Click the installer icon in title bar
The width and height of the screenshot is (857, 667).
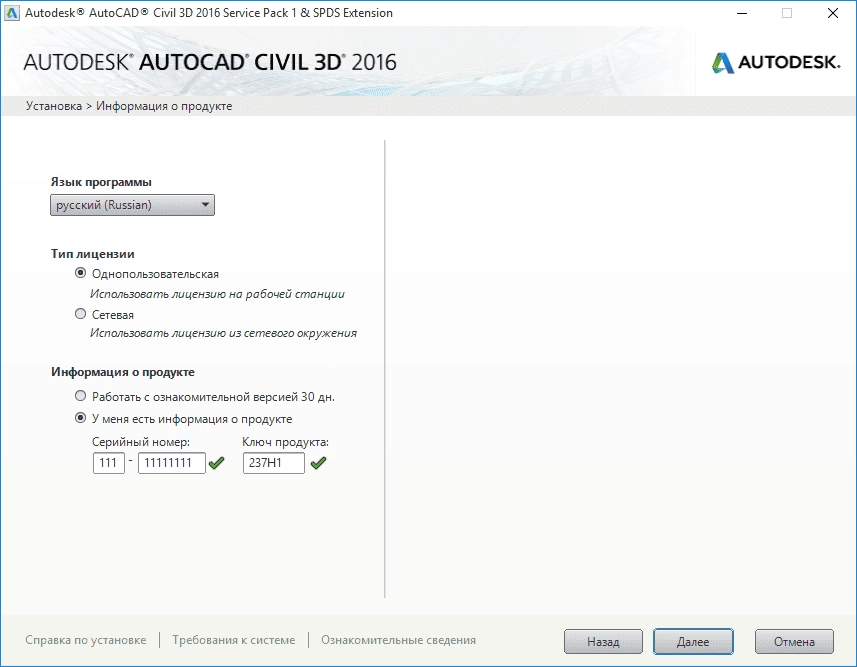pyautogui.click(x=11, y=13)
